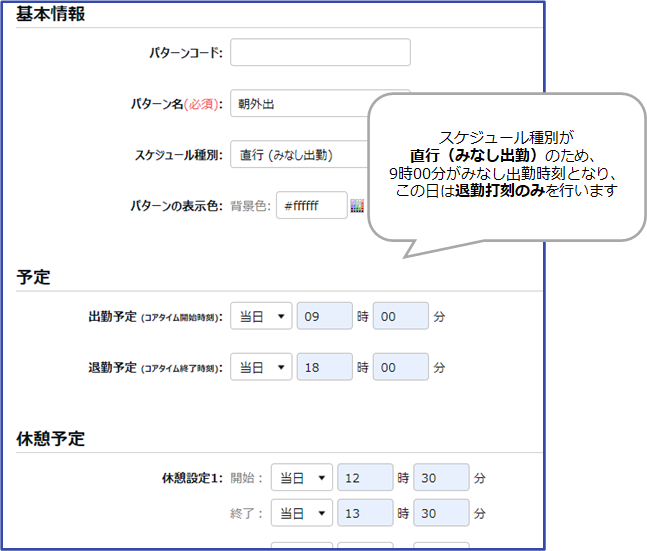Open the 休憩 終了 day dropdown
This screenshot has height=551, width=647.
[x=302, y=513]
